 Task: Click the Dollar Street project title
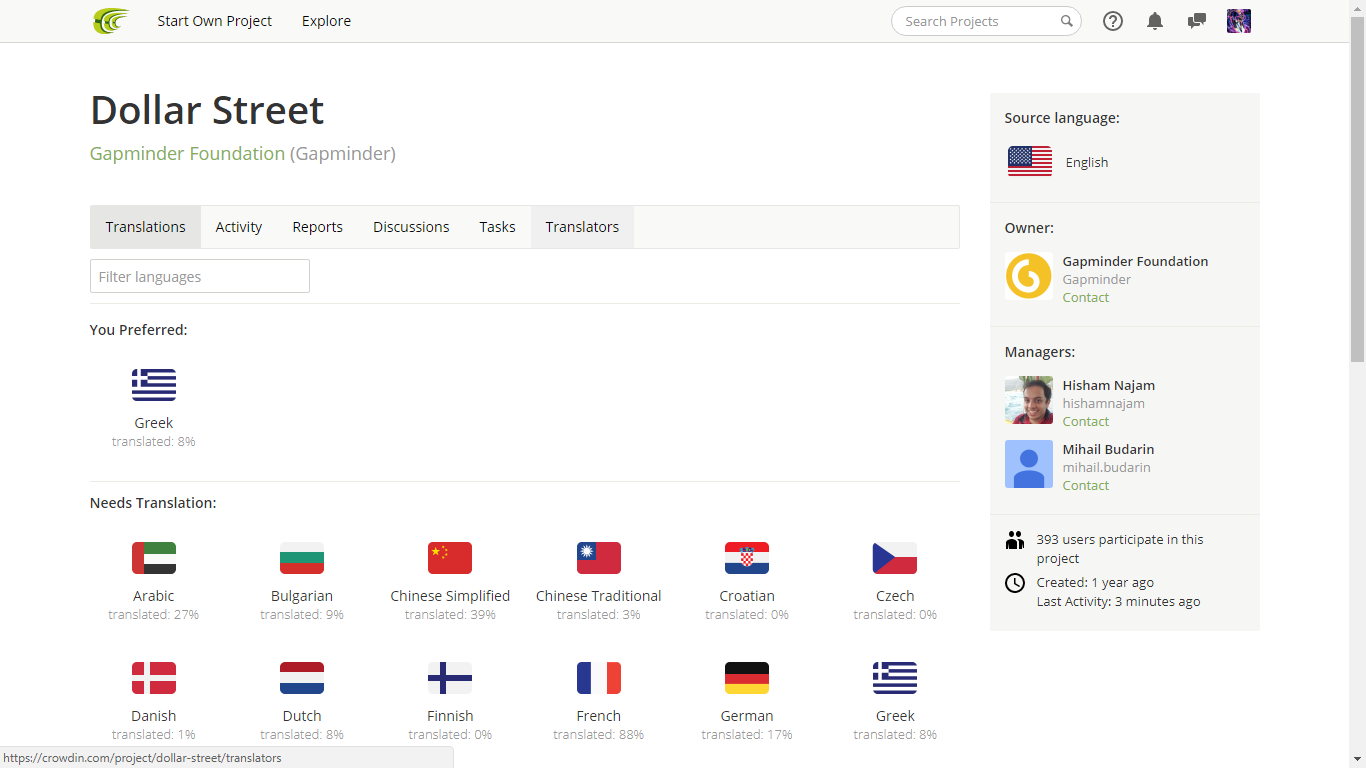[x=207, y=110]
